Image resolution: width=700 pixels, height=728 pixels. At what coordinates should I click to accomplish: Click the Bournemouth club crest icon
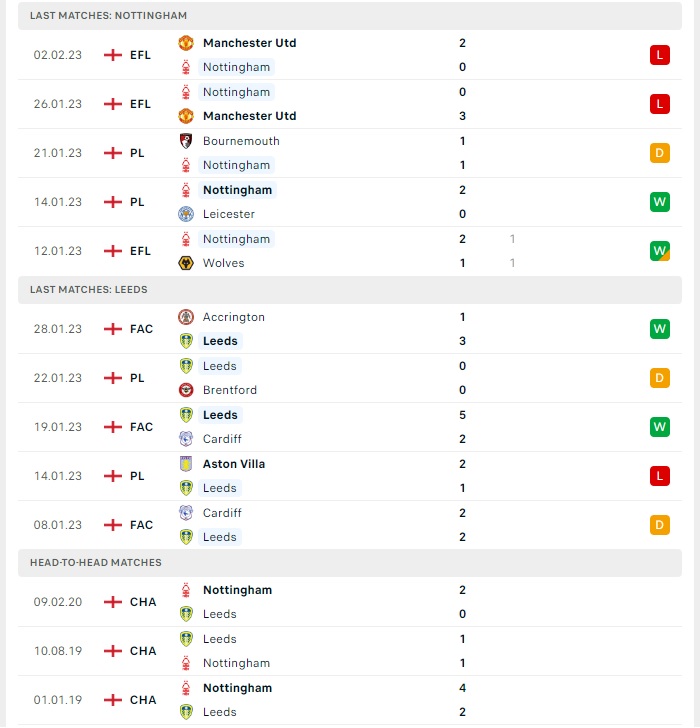186,141
